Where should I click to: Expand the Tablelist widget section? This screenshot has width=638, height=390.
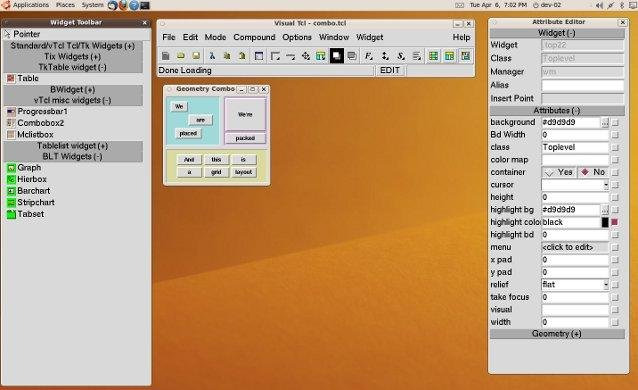point(73,145)
